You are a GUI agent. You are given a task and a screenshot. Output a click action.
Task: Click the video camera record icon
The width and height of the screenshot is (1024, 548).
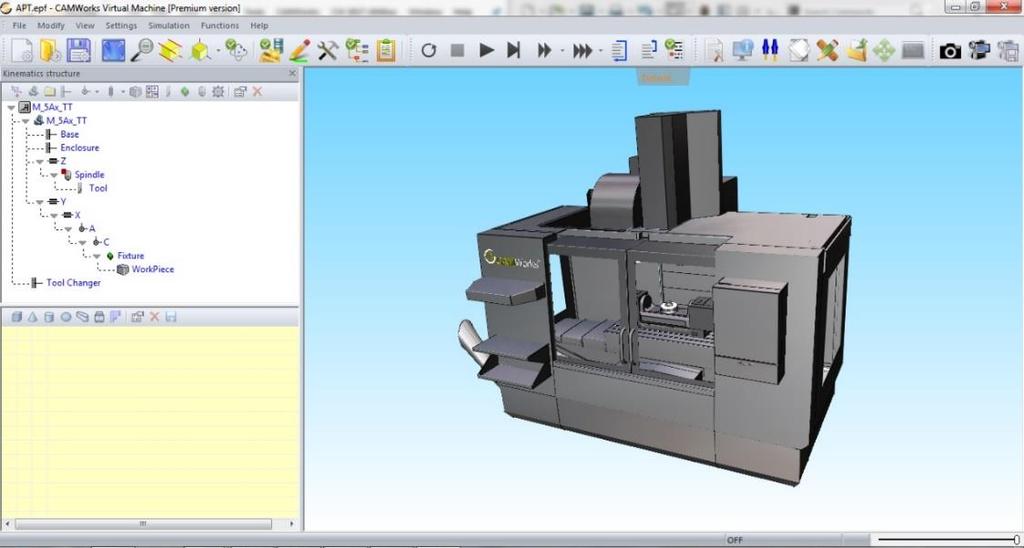(x=979, y=50)
